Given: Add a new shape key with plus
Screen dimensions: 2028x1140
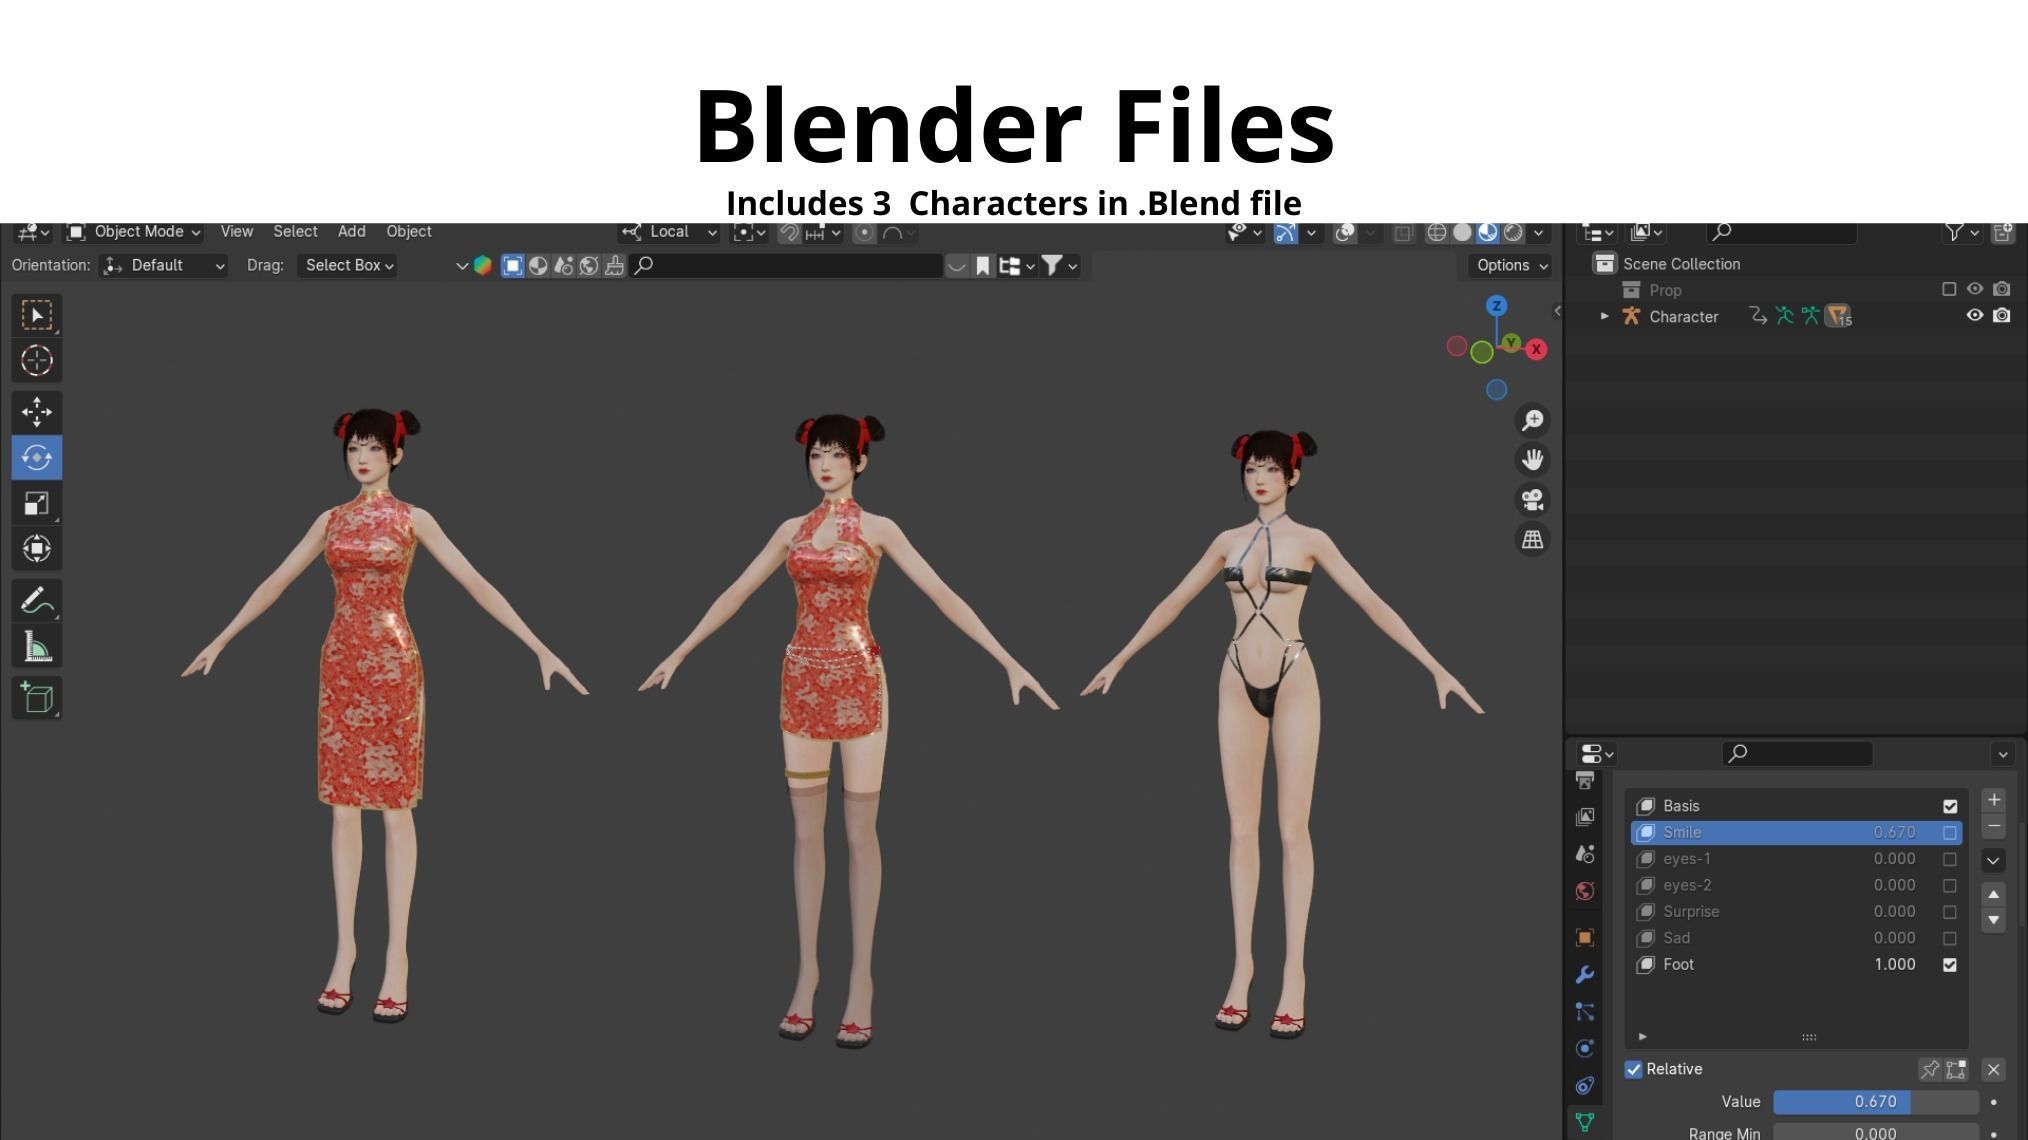Looking at the screenshot, I should (x=1993, y=800).
